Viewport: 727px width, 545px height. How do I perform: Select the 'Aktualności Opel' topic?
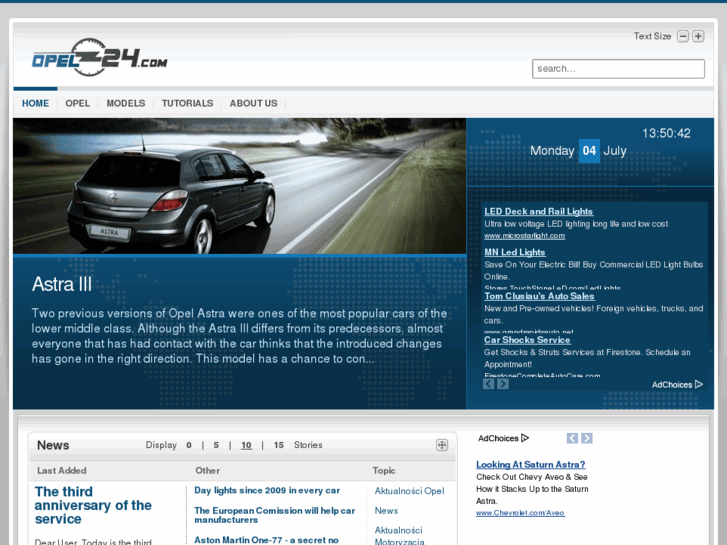coord(409,491)
